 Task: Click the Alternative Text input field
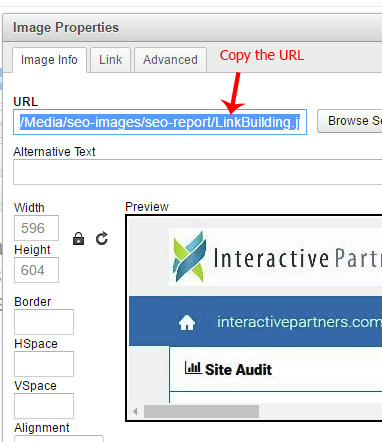[x=198, y=172]
